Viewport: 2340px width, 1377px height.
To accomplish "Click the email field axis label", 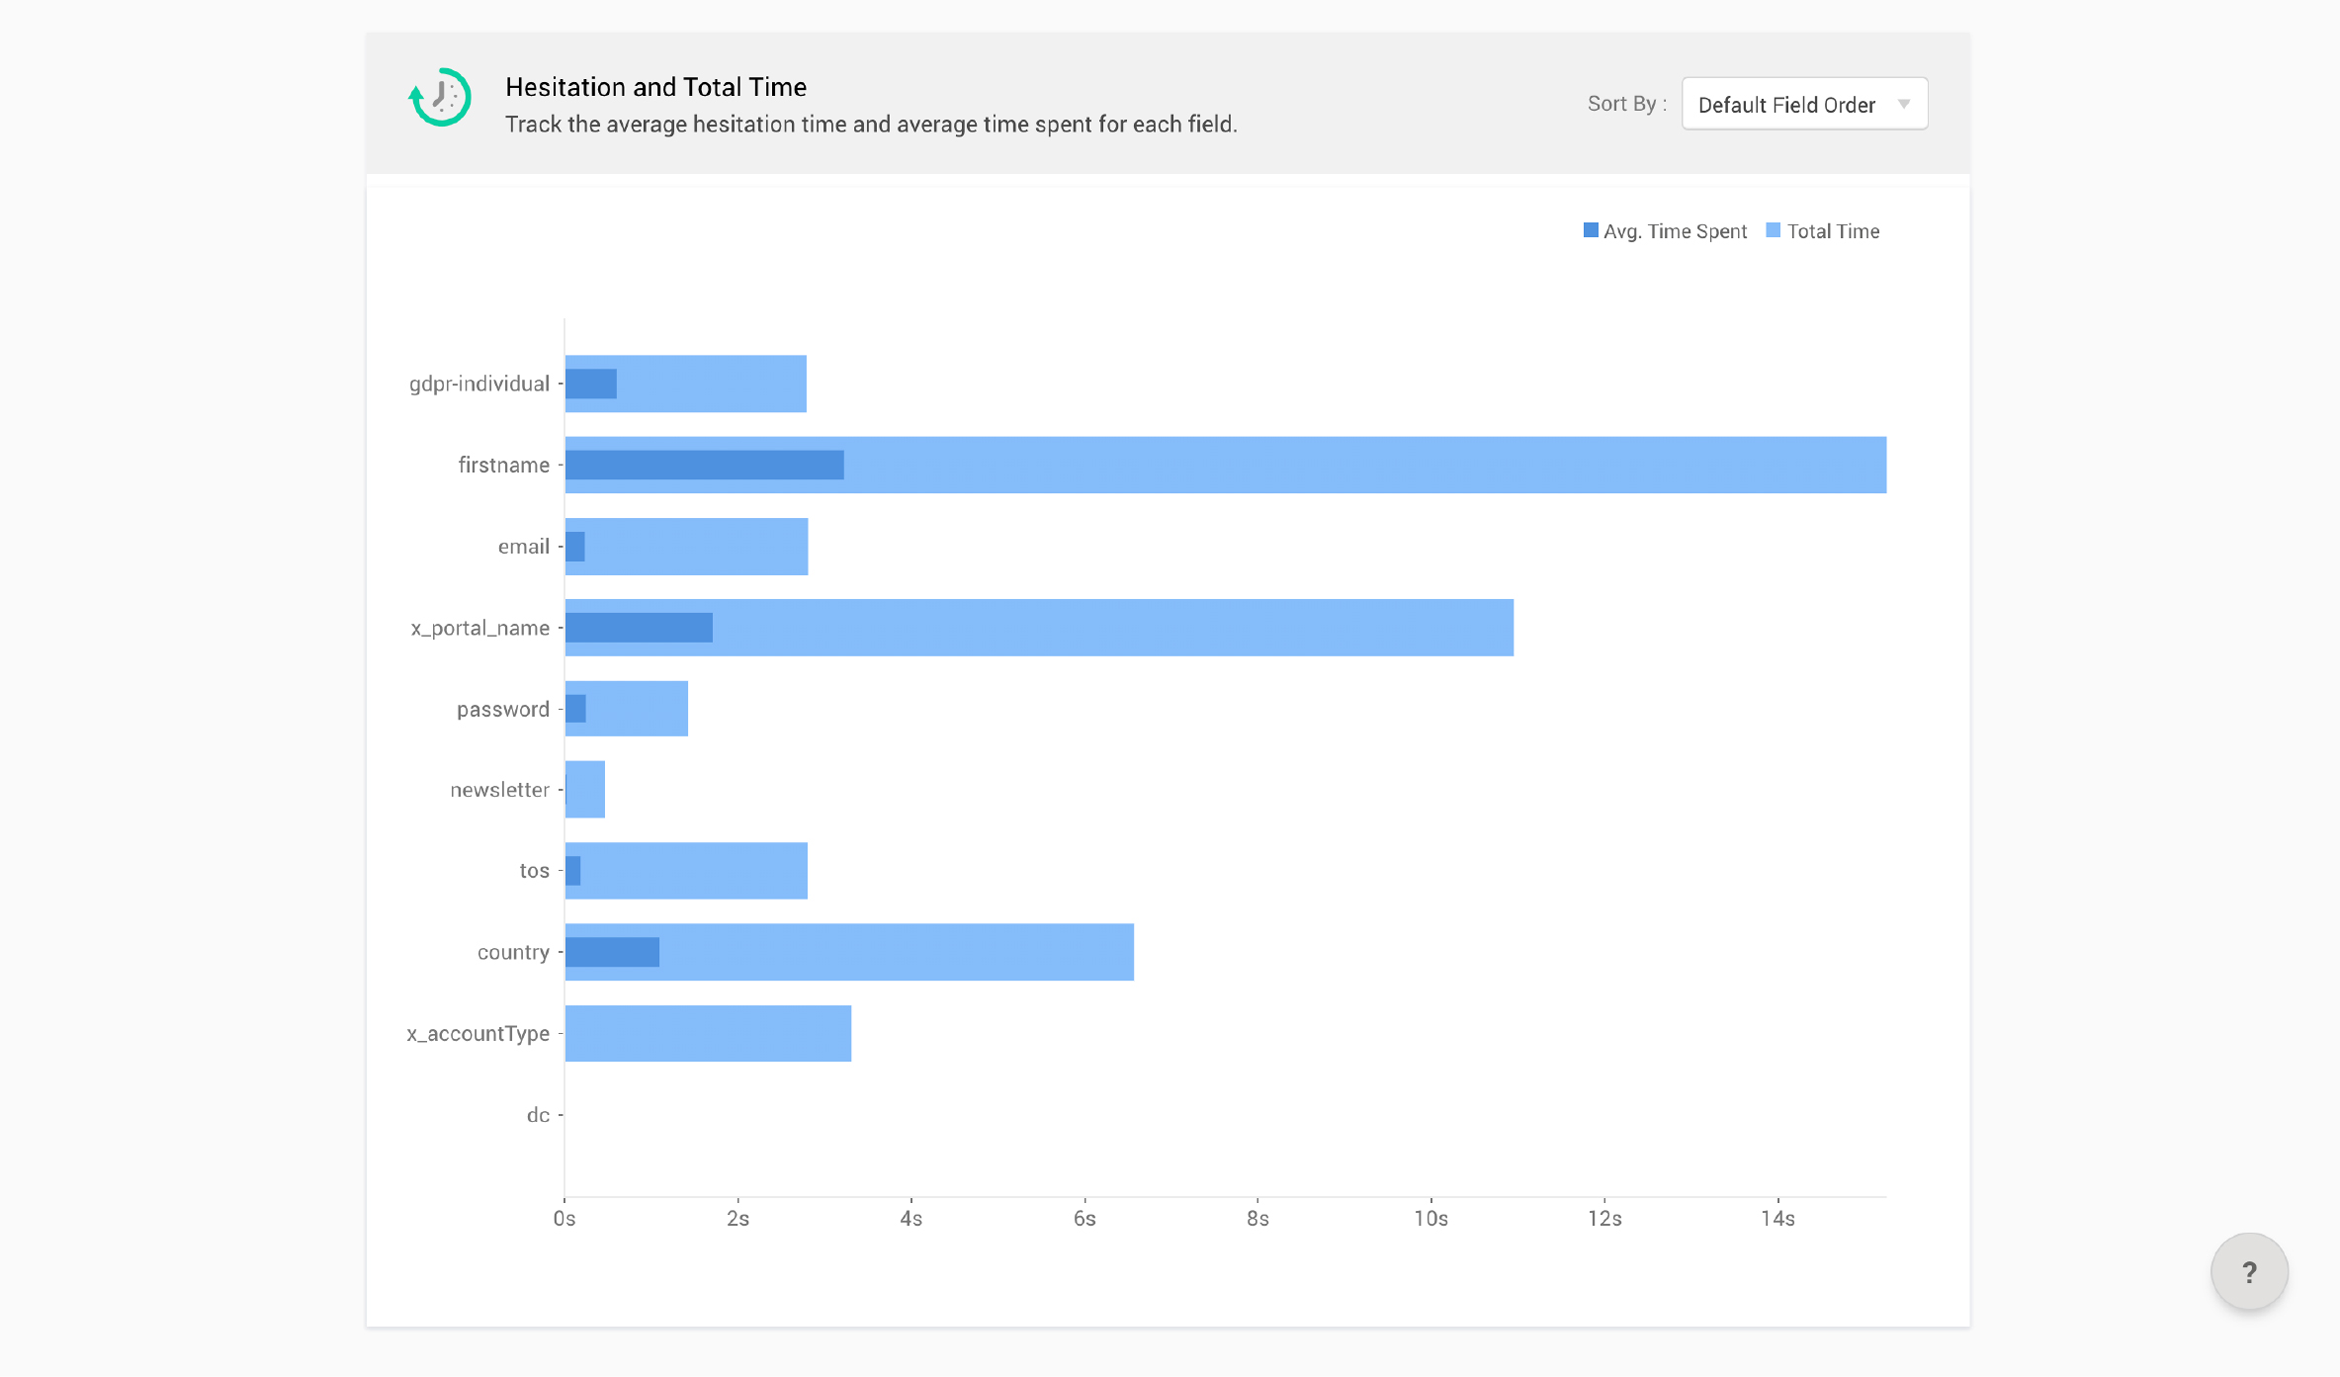I will click(523, 547).
